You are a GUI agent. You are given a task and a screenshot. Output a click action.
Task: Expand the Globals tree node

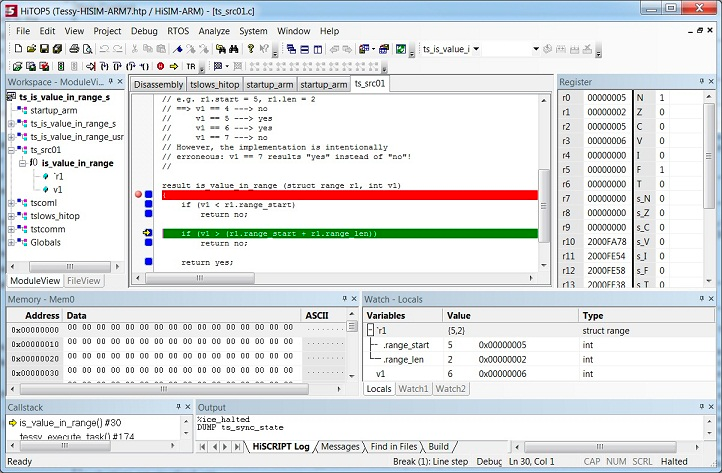coord(11,242)
